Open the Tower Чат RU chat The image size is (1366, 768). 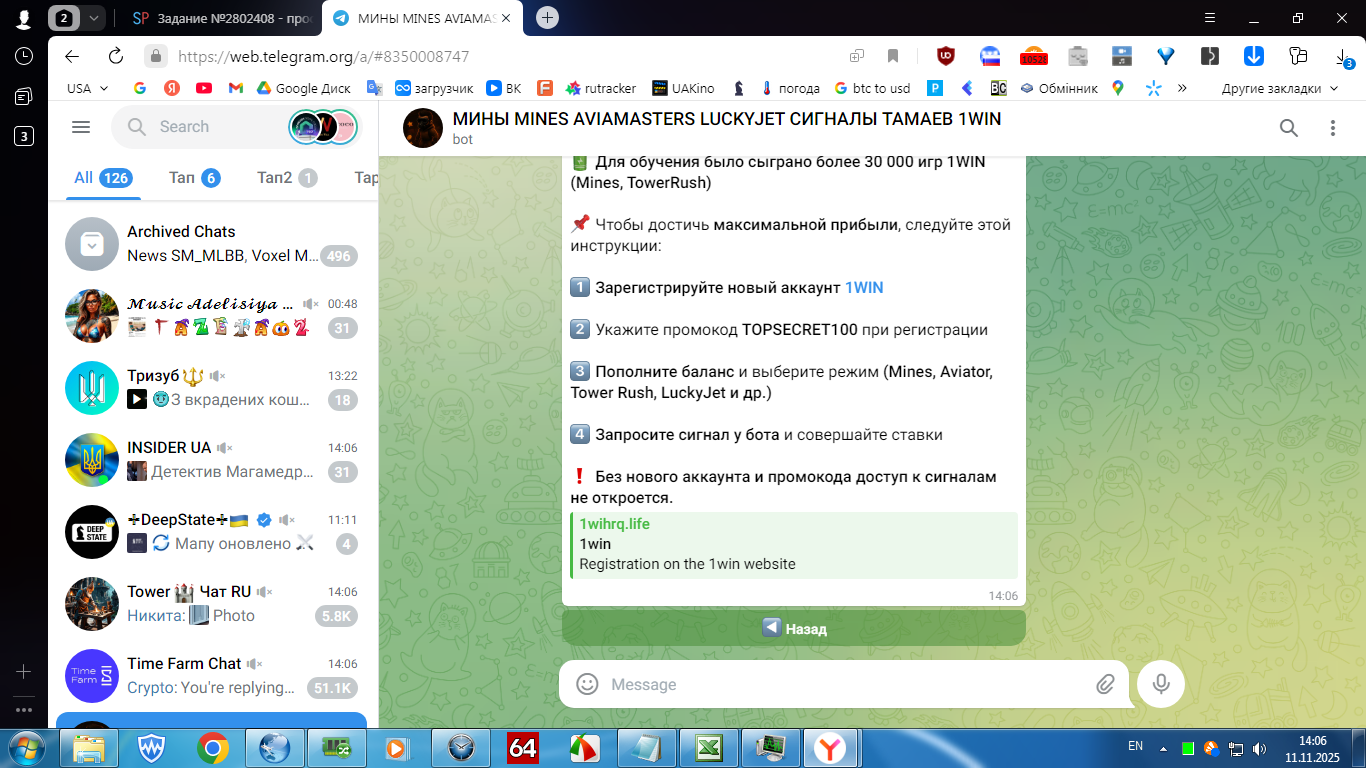tap(212, 604)
